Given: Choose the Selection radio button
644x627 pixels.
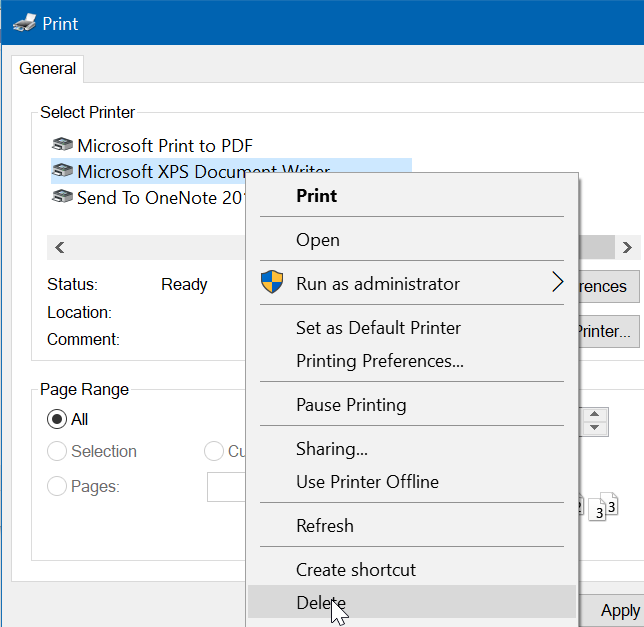Looking at the screenshot, I should 58,451.
